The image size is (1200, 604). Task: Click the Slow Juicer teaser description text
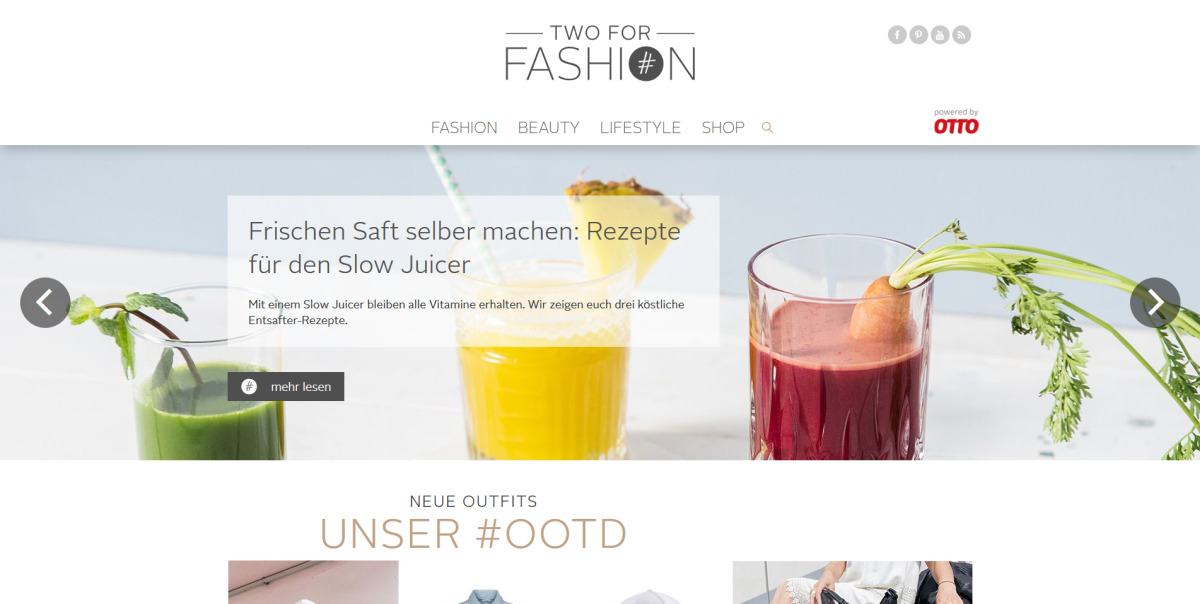[x=466, y=312]
